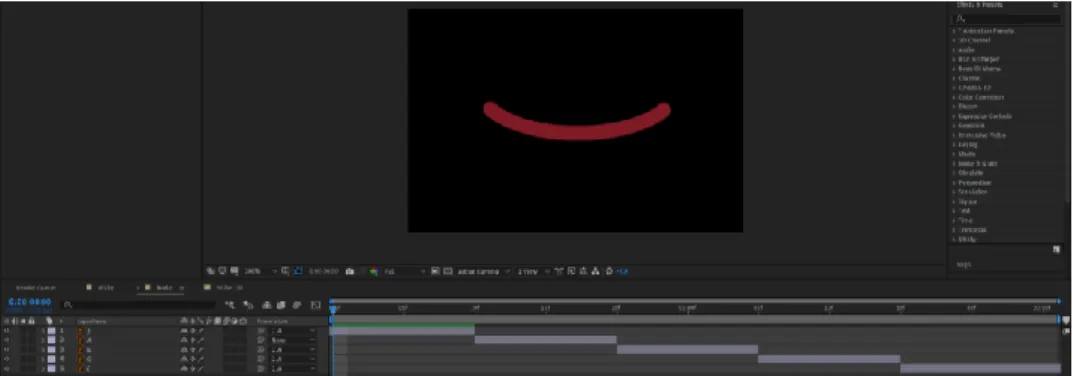Click the Utility effects category
This screenshot has height=376, width=1077.
point(968,239)
